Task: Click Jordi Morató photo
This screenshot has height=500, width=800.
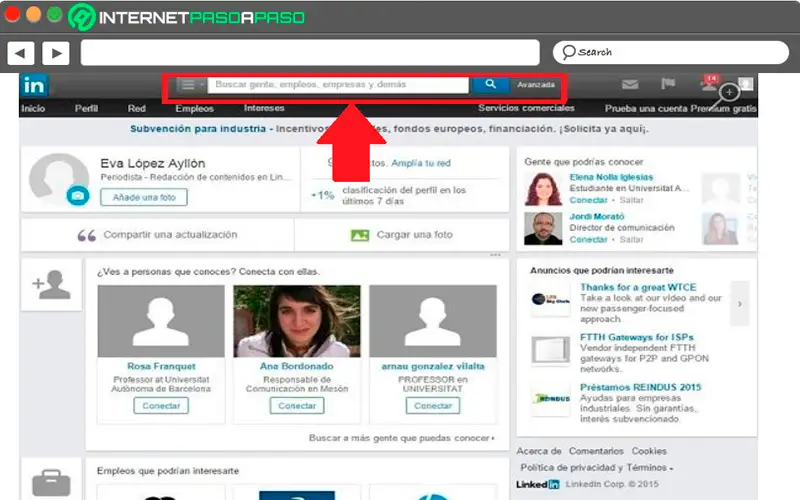Action: (543, 229)
